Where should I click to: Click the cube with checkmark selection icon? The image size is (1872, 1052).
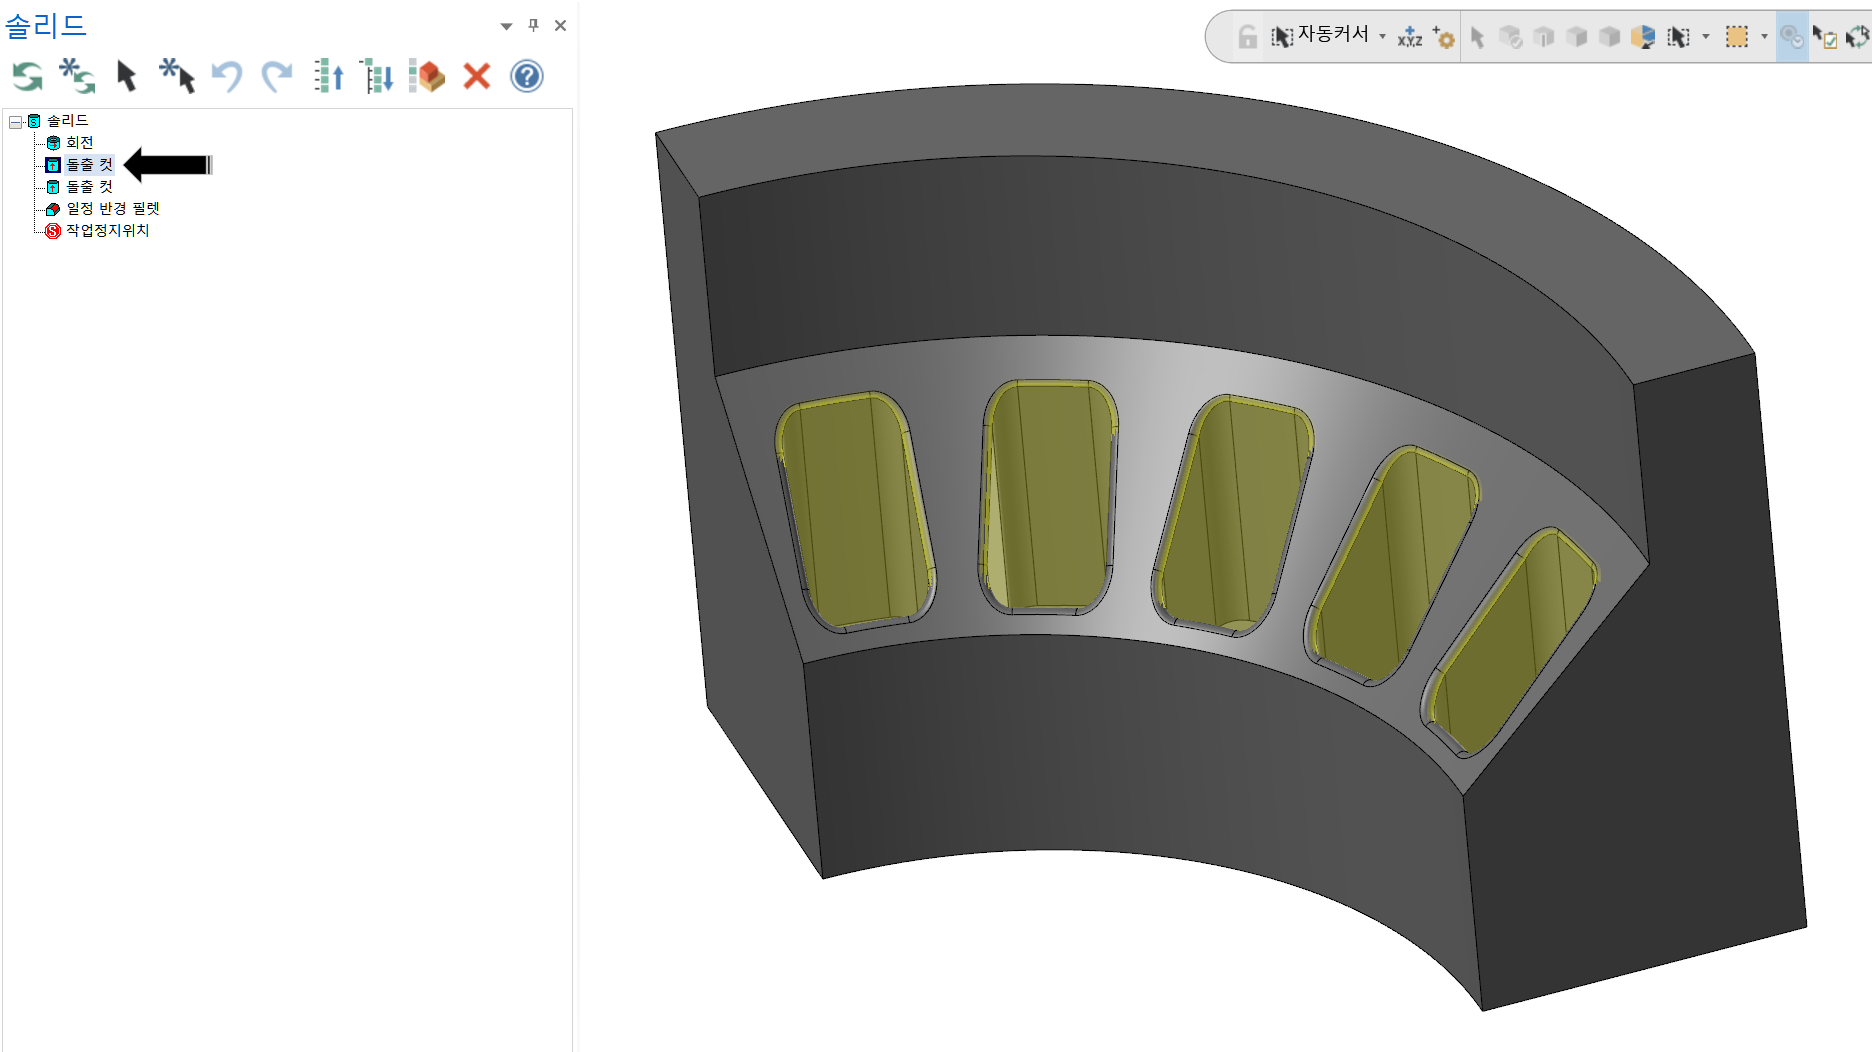[x=1510, y=37]
